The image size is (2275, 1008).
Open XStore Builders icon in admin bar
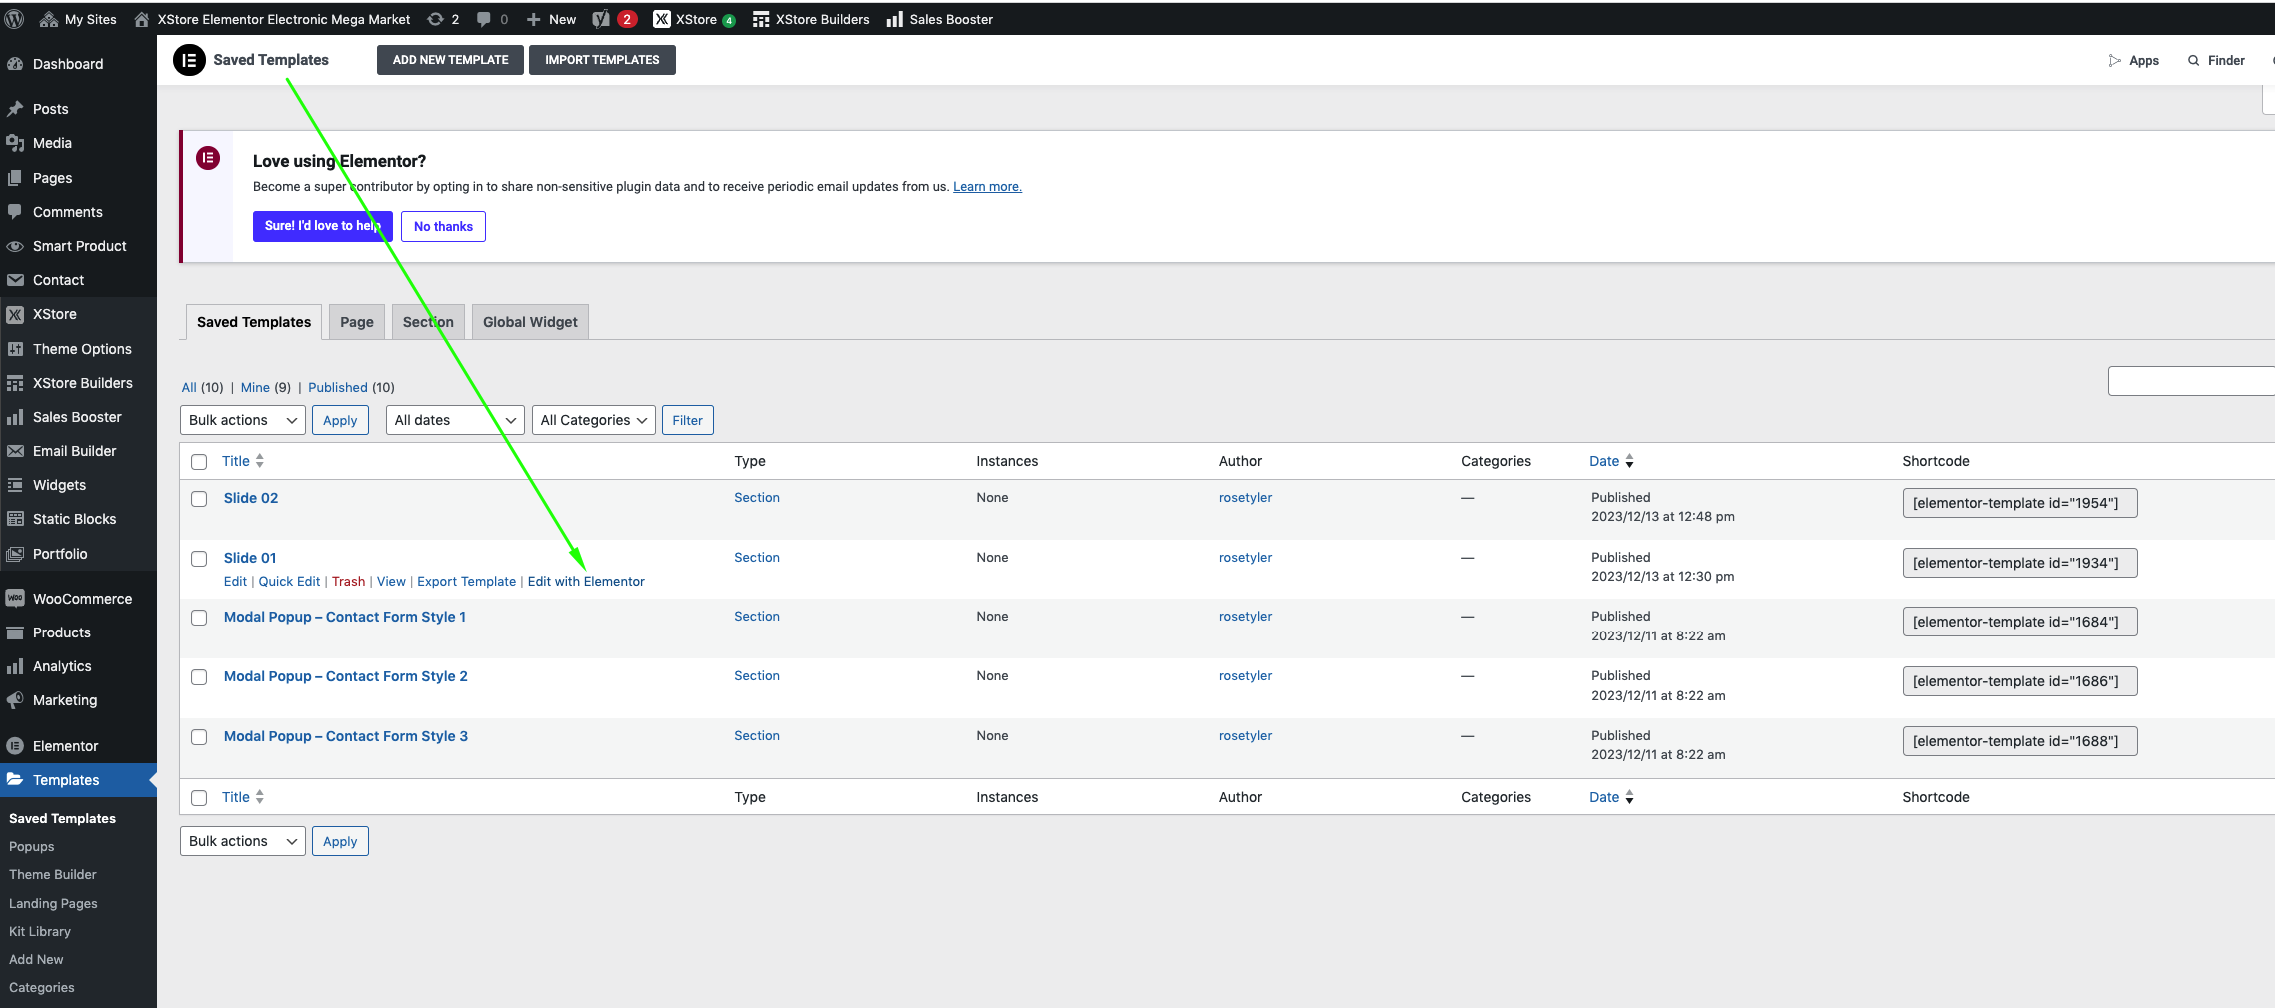pyautogui.click(x=761, y=19)
